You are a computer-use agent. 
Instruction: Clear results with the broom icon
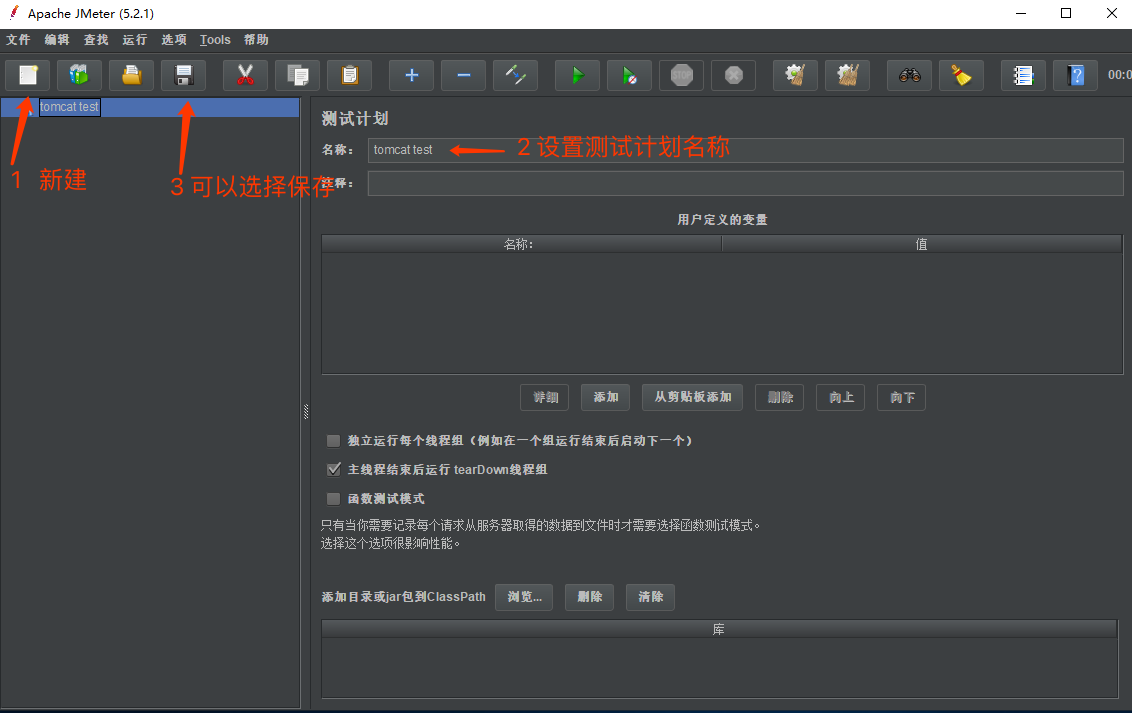(x=795, y=75)
